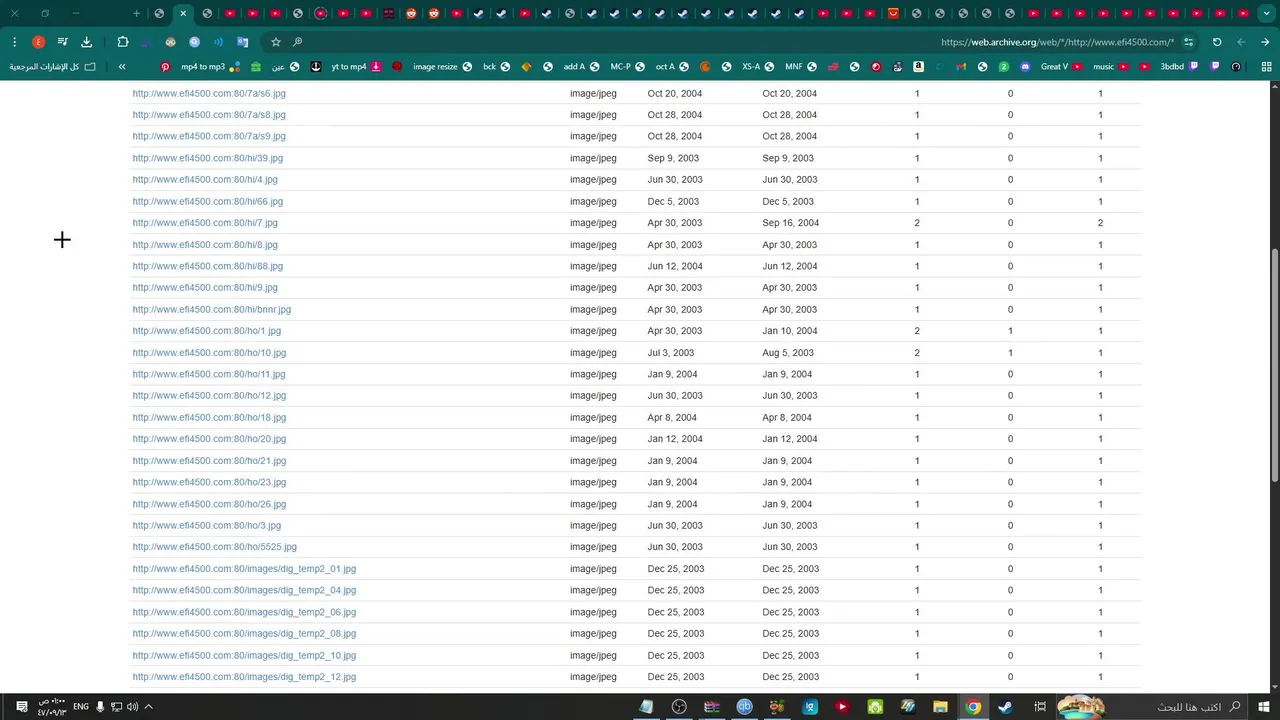Open the 'Great V' YouTube bookmark

click(x=1061, y=67)
